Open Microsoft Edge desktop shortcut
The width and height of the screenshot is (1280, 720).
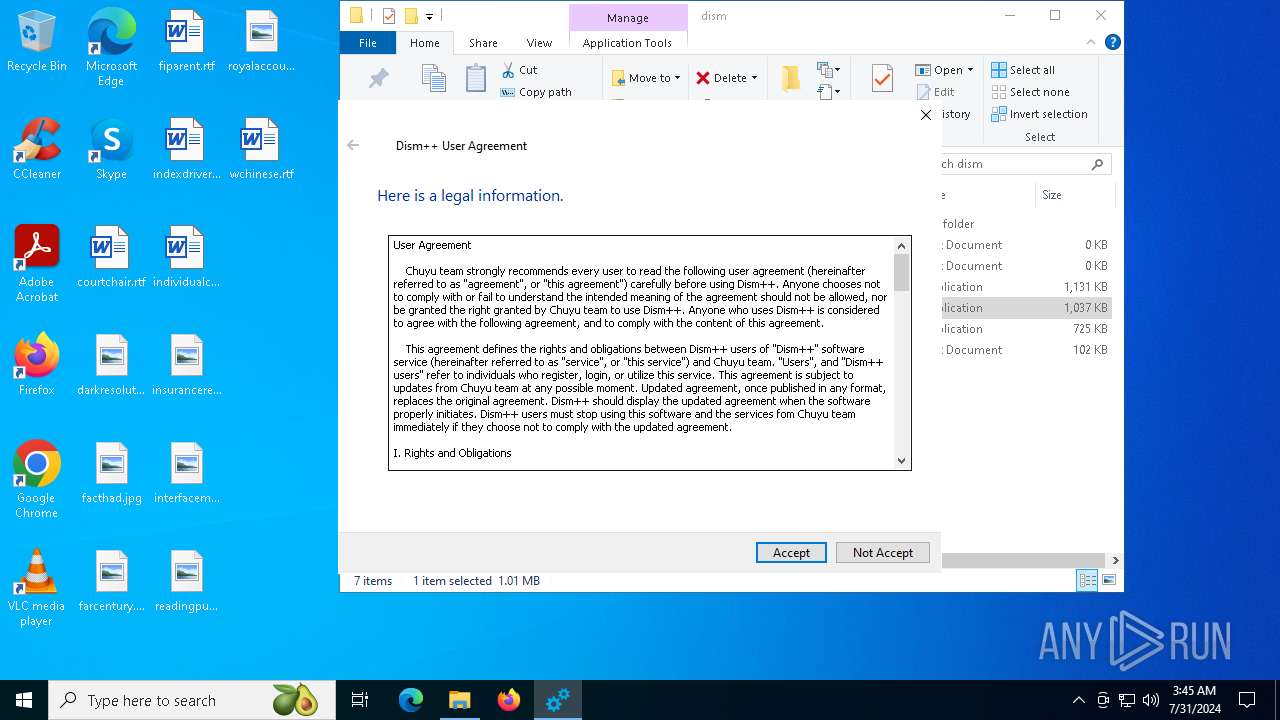111,47
